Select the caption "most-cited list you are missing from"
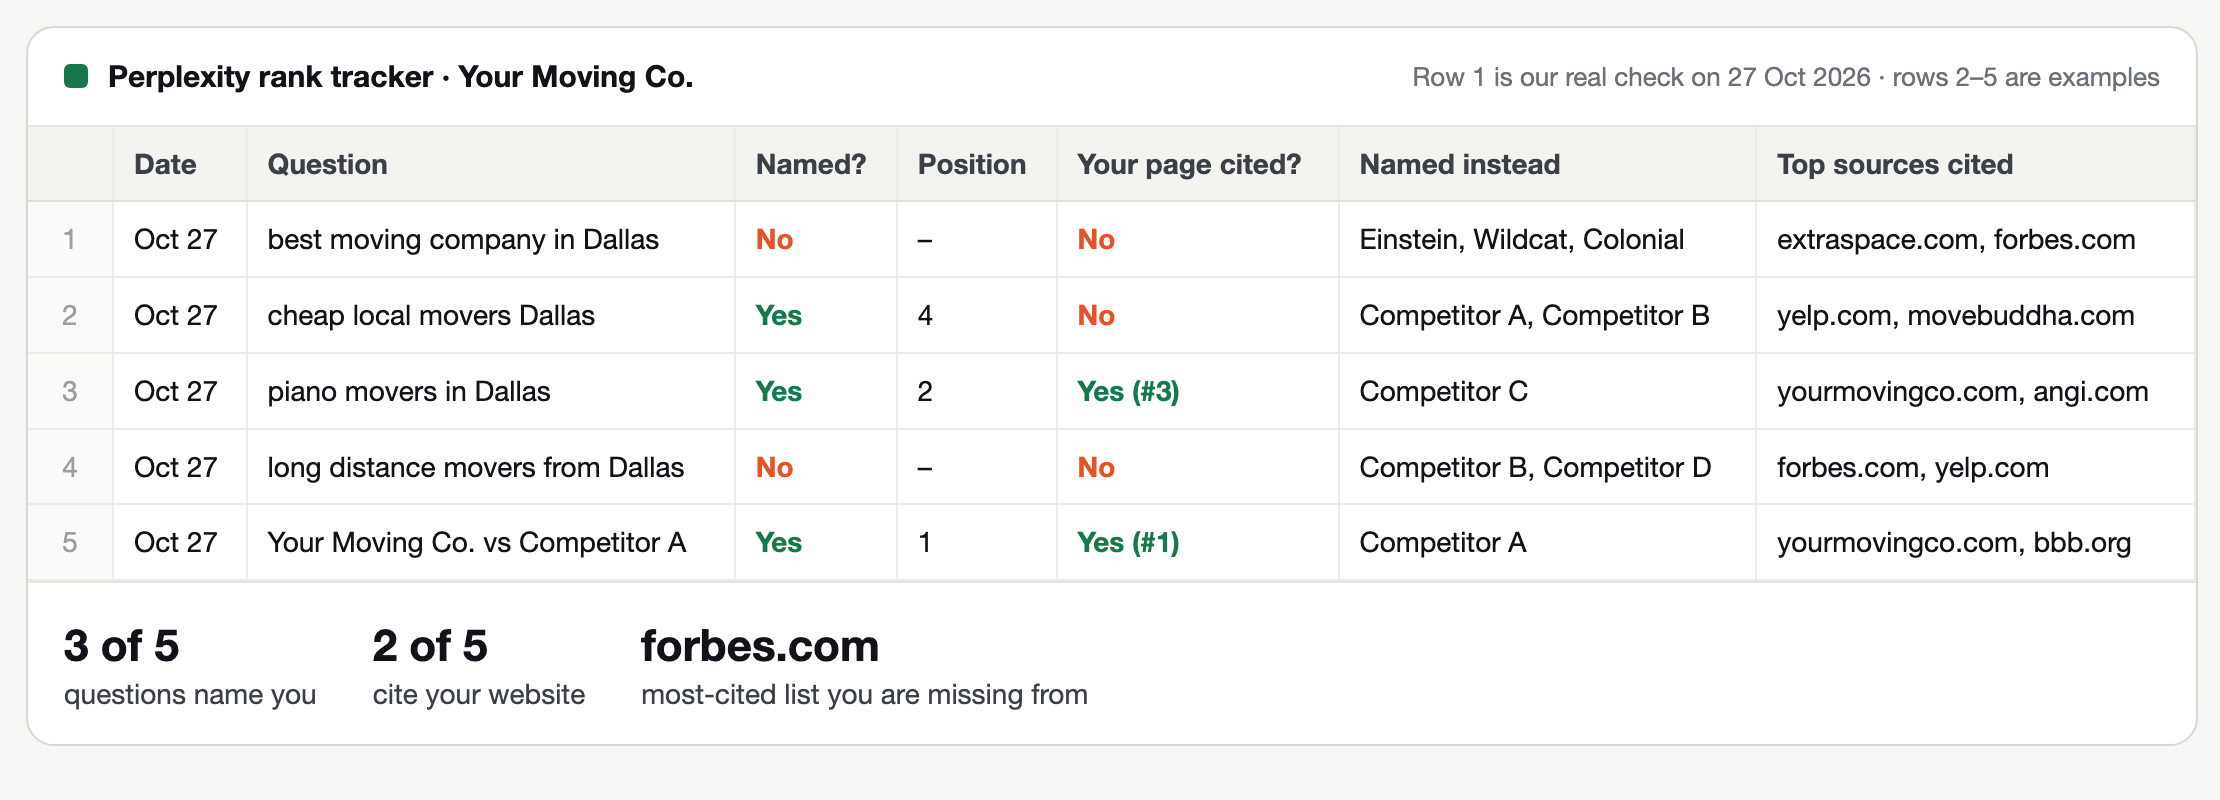Screen dimensions: 2220x800 [864, 695]
